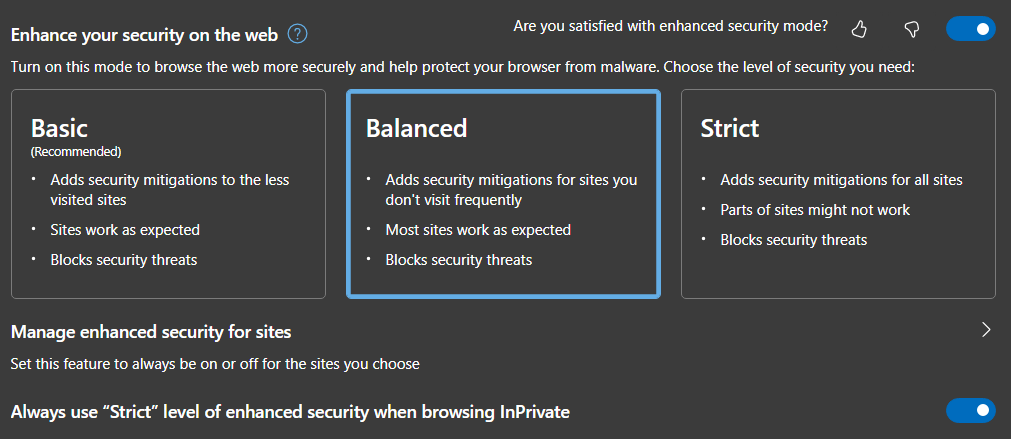Expand Manage enhanced security for sites chevron
Screen dimensions: 1011x439
click(x=985, y=331)
